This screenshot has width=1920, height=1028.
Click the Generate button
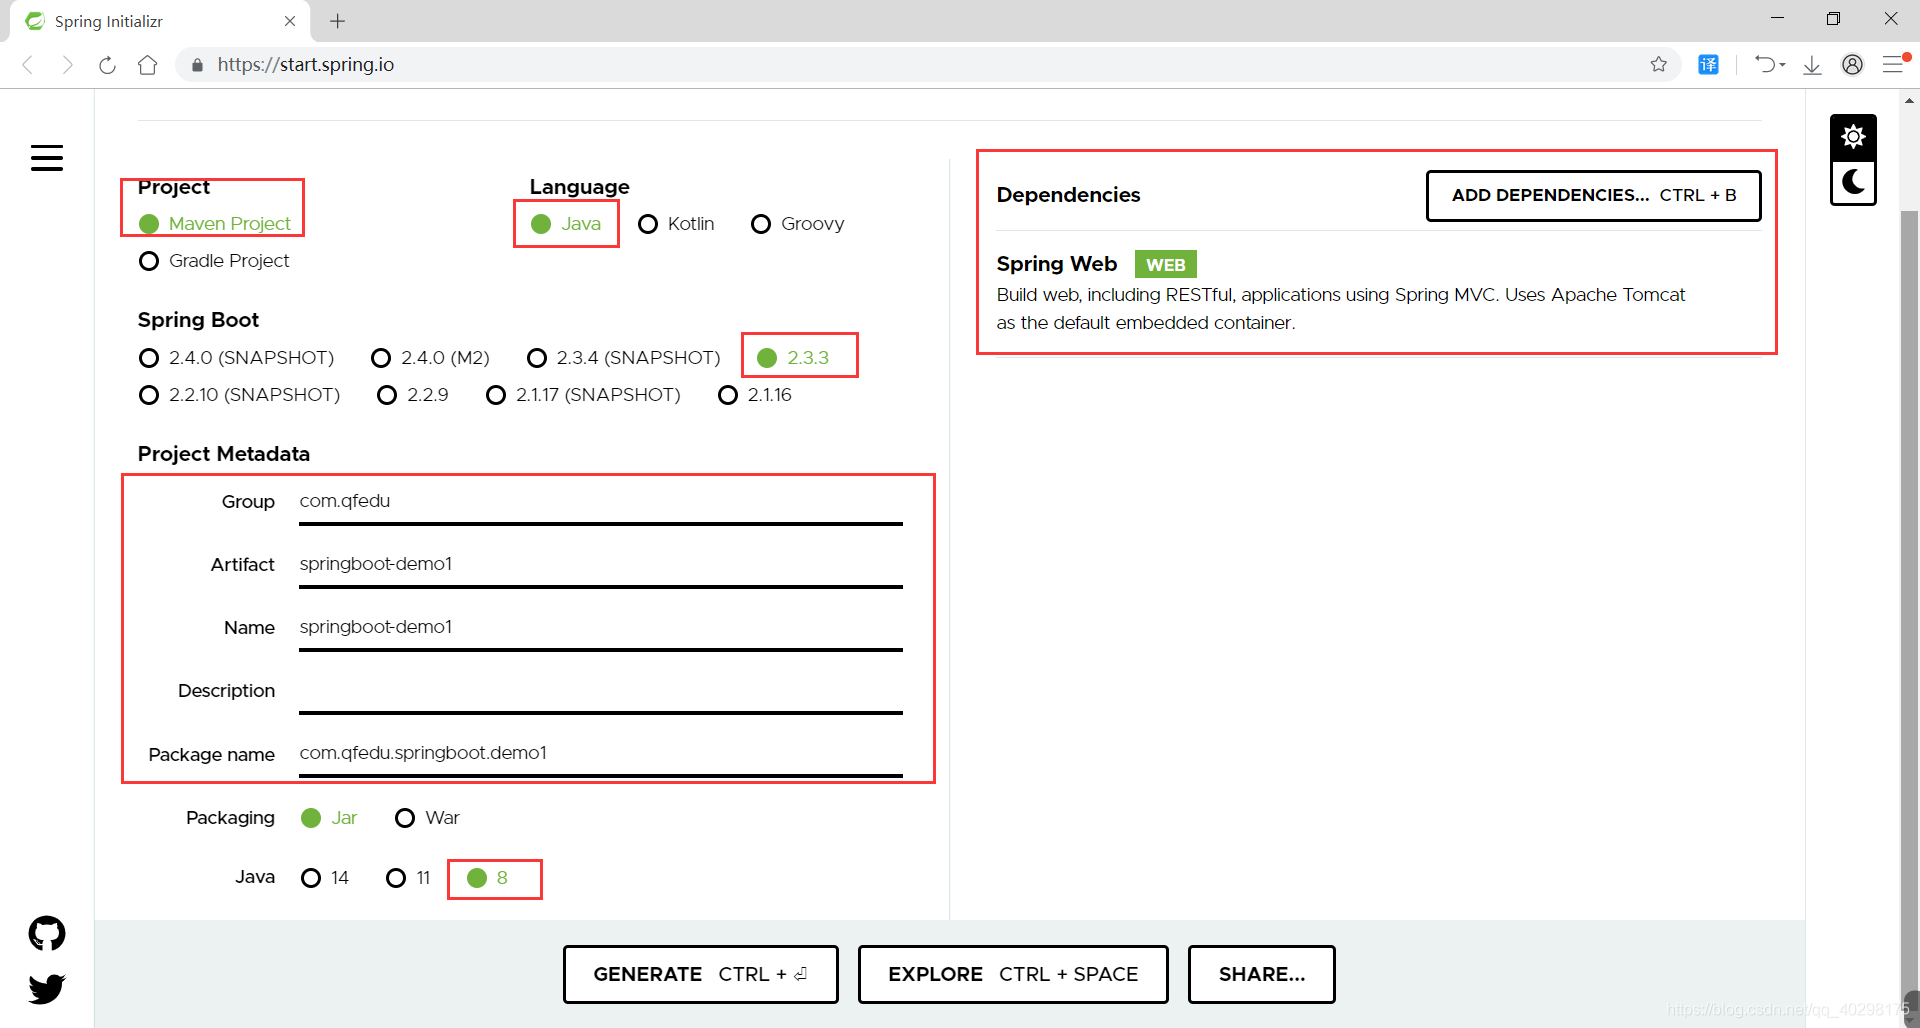click(x=700, y=974)
